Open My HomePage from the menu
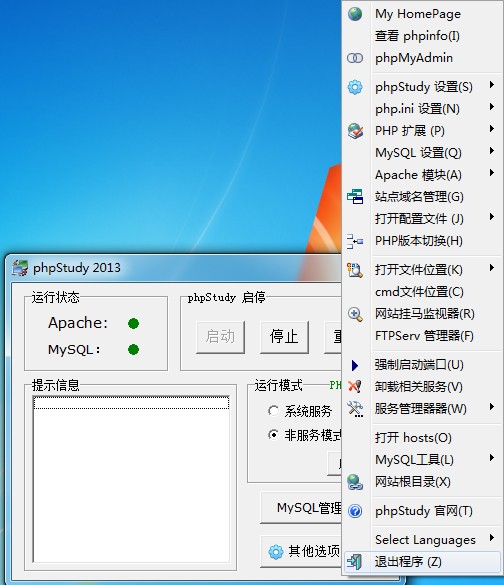Viewport: 504px width, 585px height. click(x=422, y=14)
